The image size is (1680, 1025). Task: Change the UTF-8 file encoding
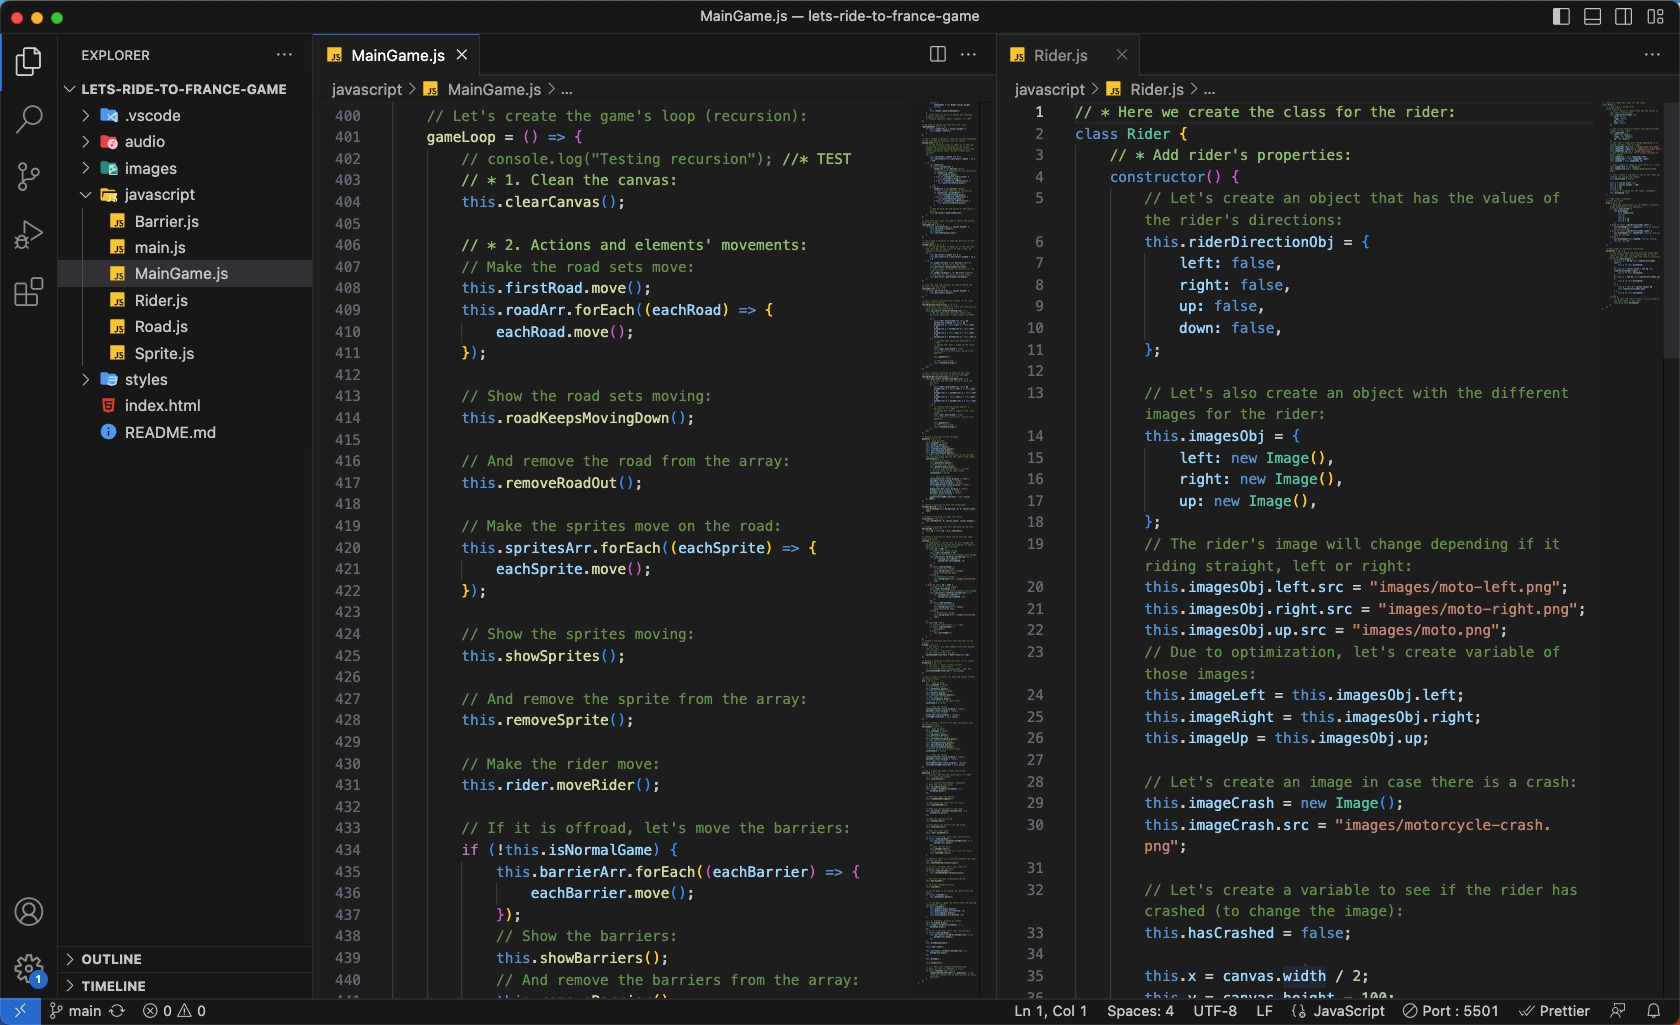click(1215, 1011)
